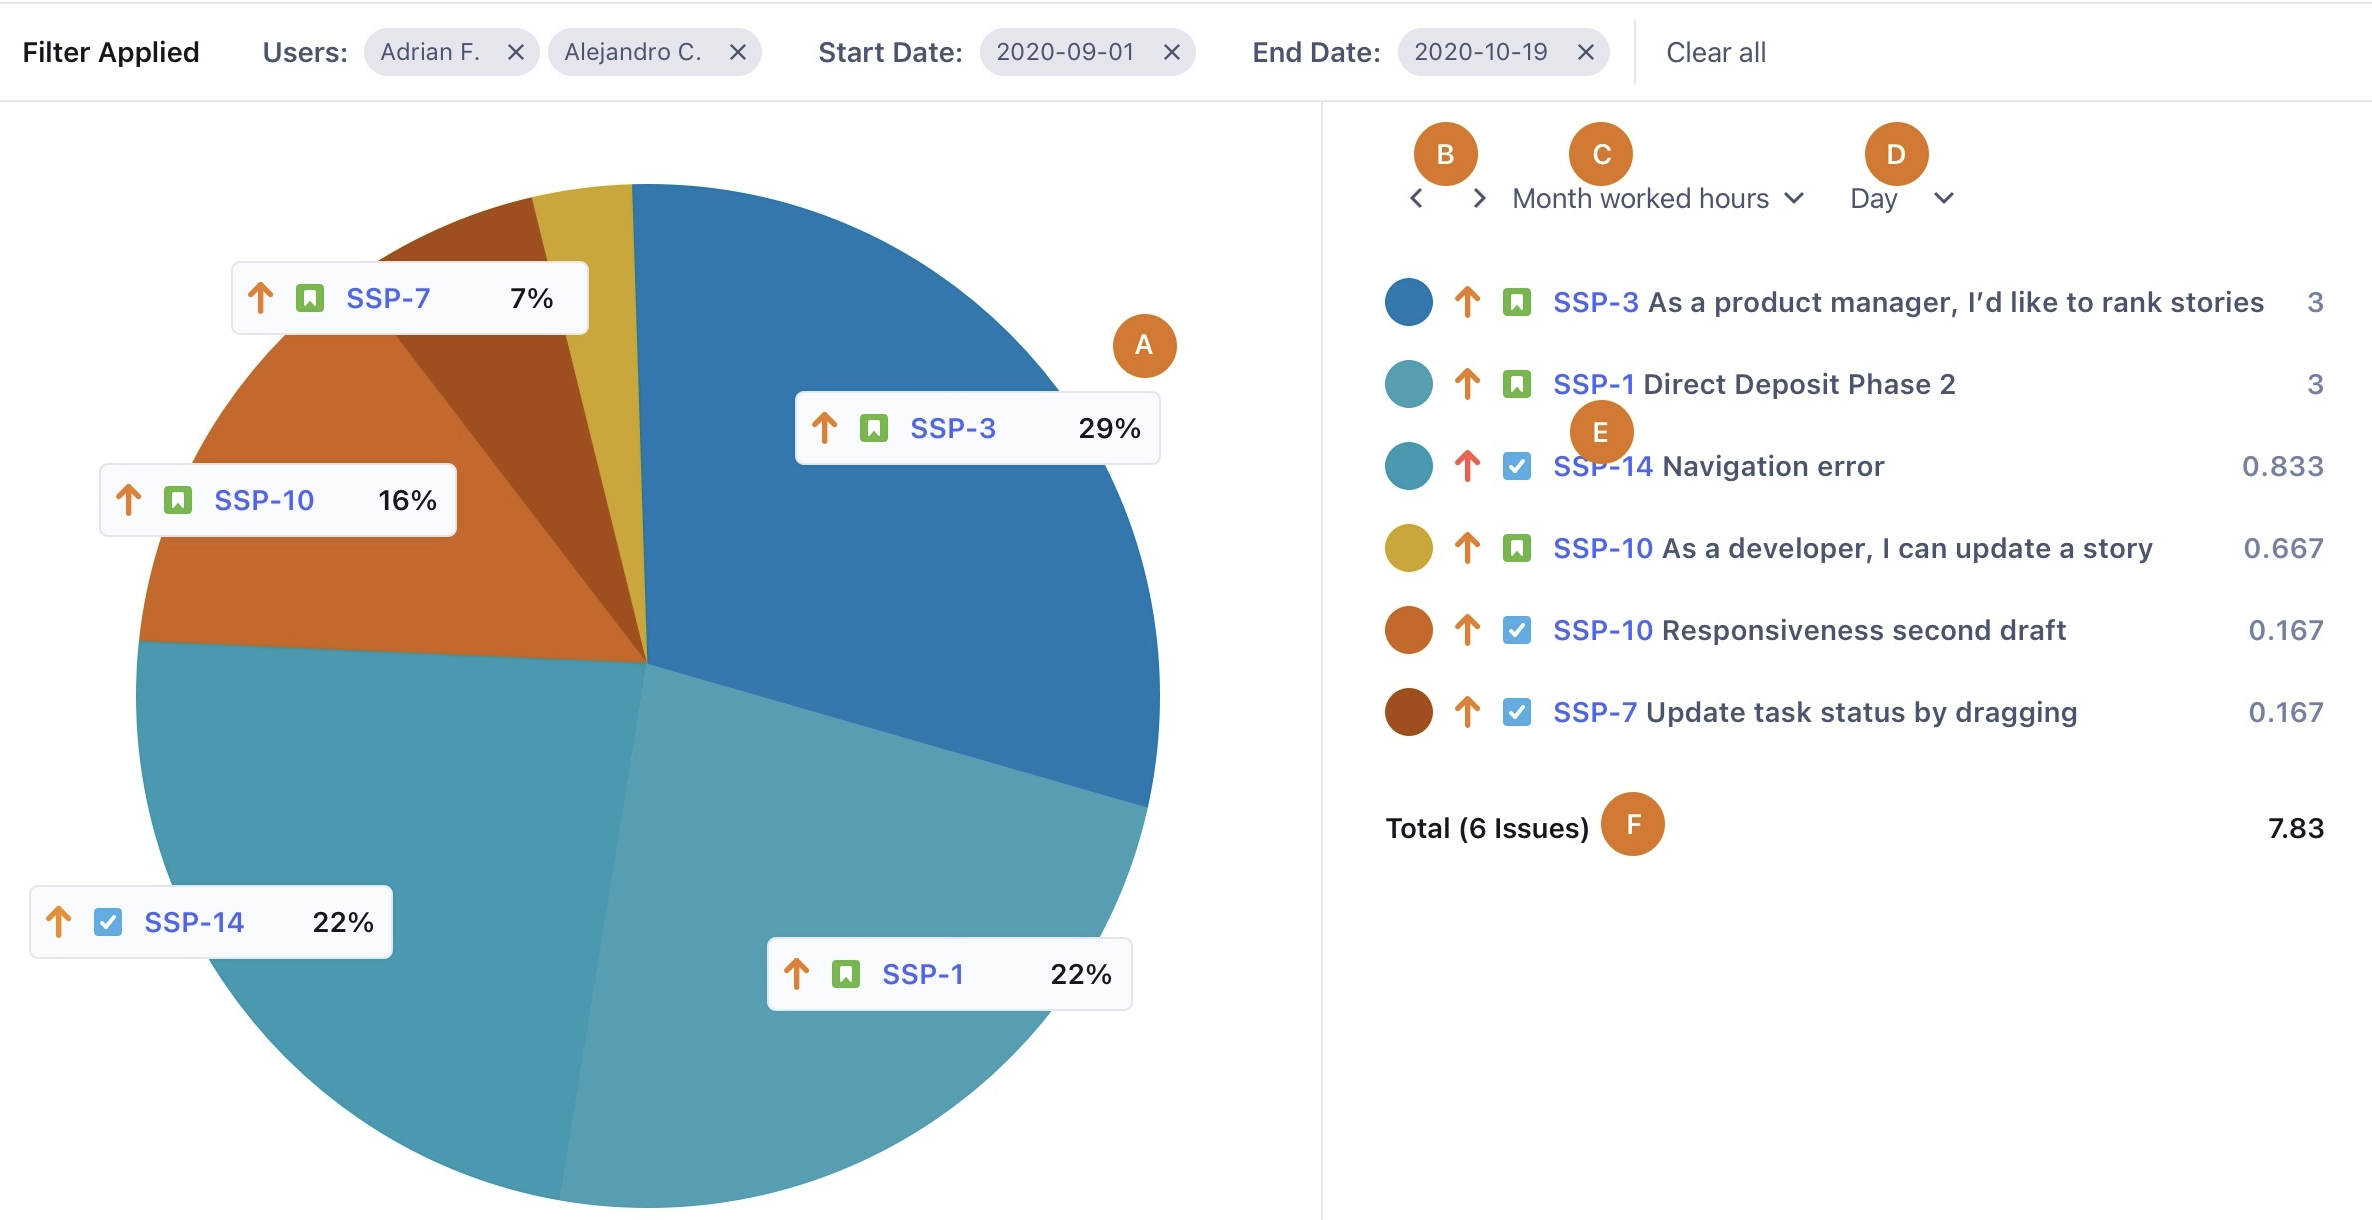Click the checkbox icon in the SSP-14 pie label
Image resolution: width=2372 pixels, height=1220 pixels.
click(x=107, y=921)
